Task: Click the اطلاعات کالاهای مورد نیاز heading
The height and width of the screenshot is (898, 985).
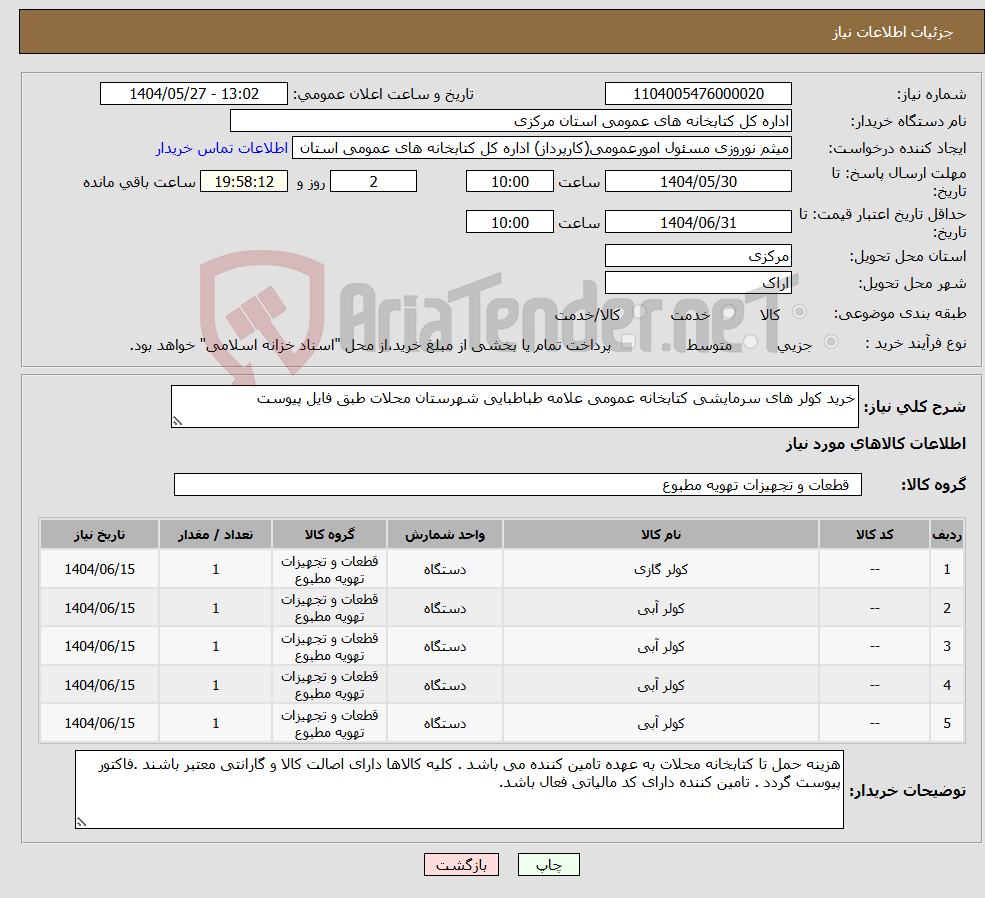Action: 875,444
